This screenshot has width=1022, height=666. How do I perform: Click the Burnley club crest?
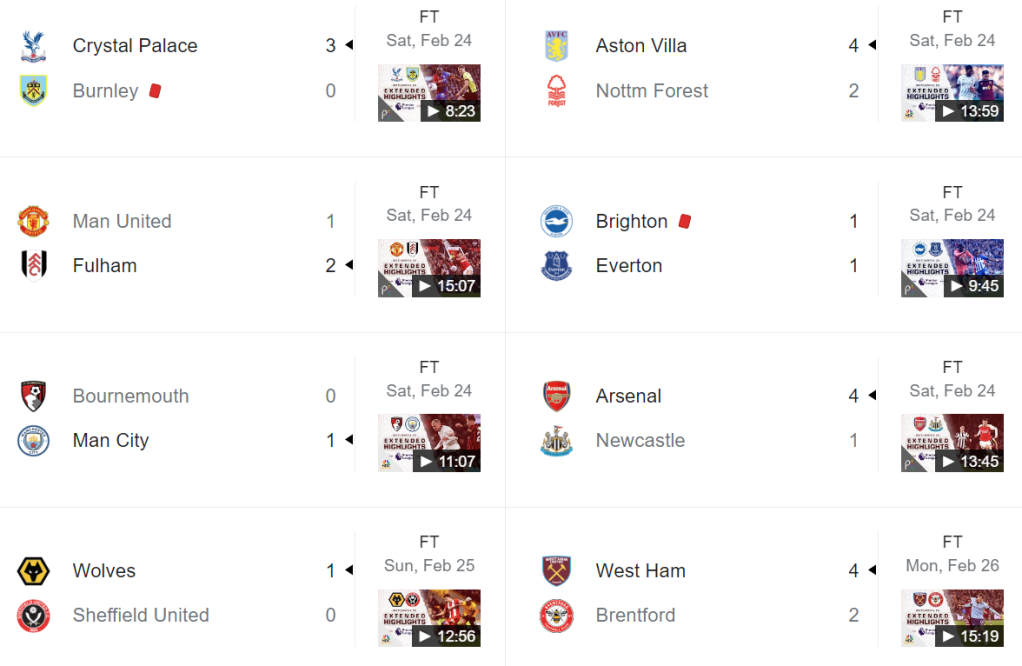coord(33,91)
